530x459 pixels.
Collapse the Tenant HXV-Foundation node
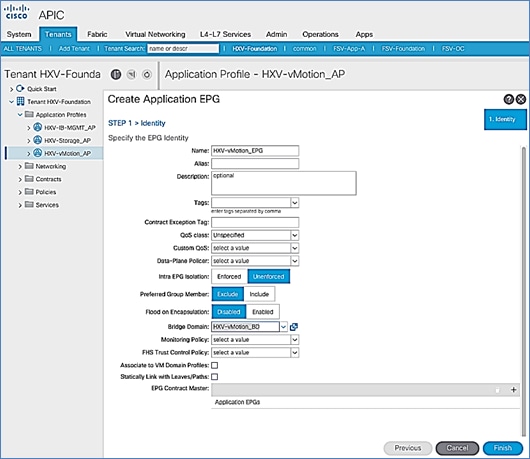pos(11,102)
